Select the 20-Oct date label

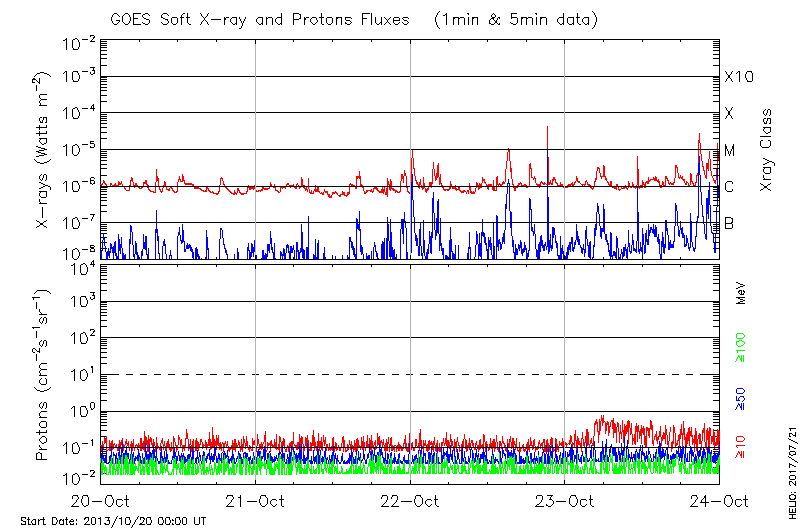tap(101, 500)
